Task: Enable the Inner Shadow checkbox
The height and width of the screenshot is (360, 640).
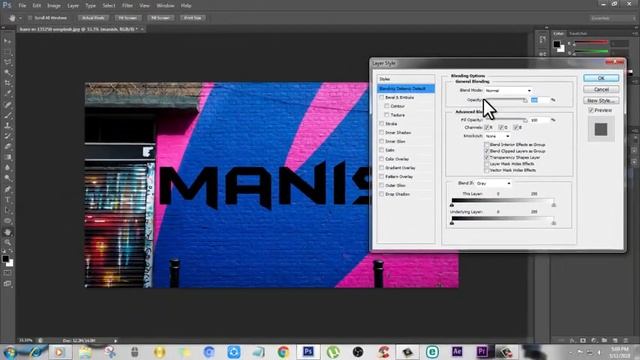Action: tap(382, 133)
